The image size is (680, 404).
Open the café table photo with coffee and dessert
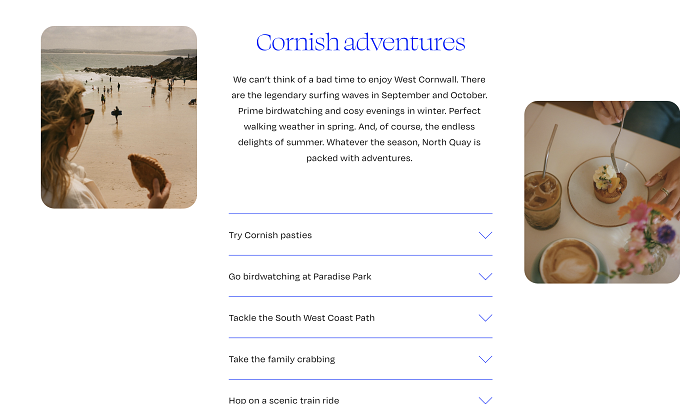pos(602,192)
